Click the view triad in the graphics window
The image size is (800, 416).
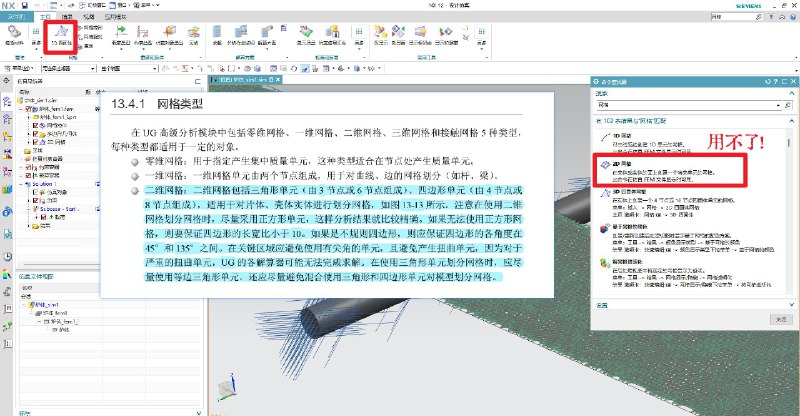pyautogui.click(x=228, y=388)
